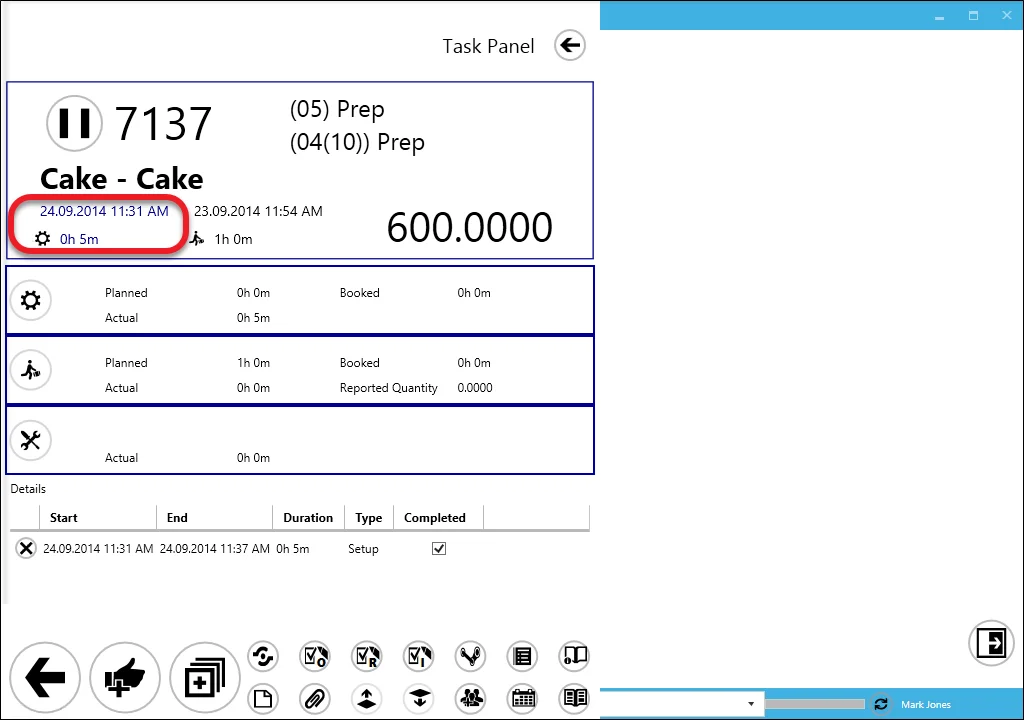The width and height of the screenshot is (1024, 720).
Task: Open the attachments paperclip icon
Action: pos(315,698)
